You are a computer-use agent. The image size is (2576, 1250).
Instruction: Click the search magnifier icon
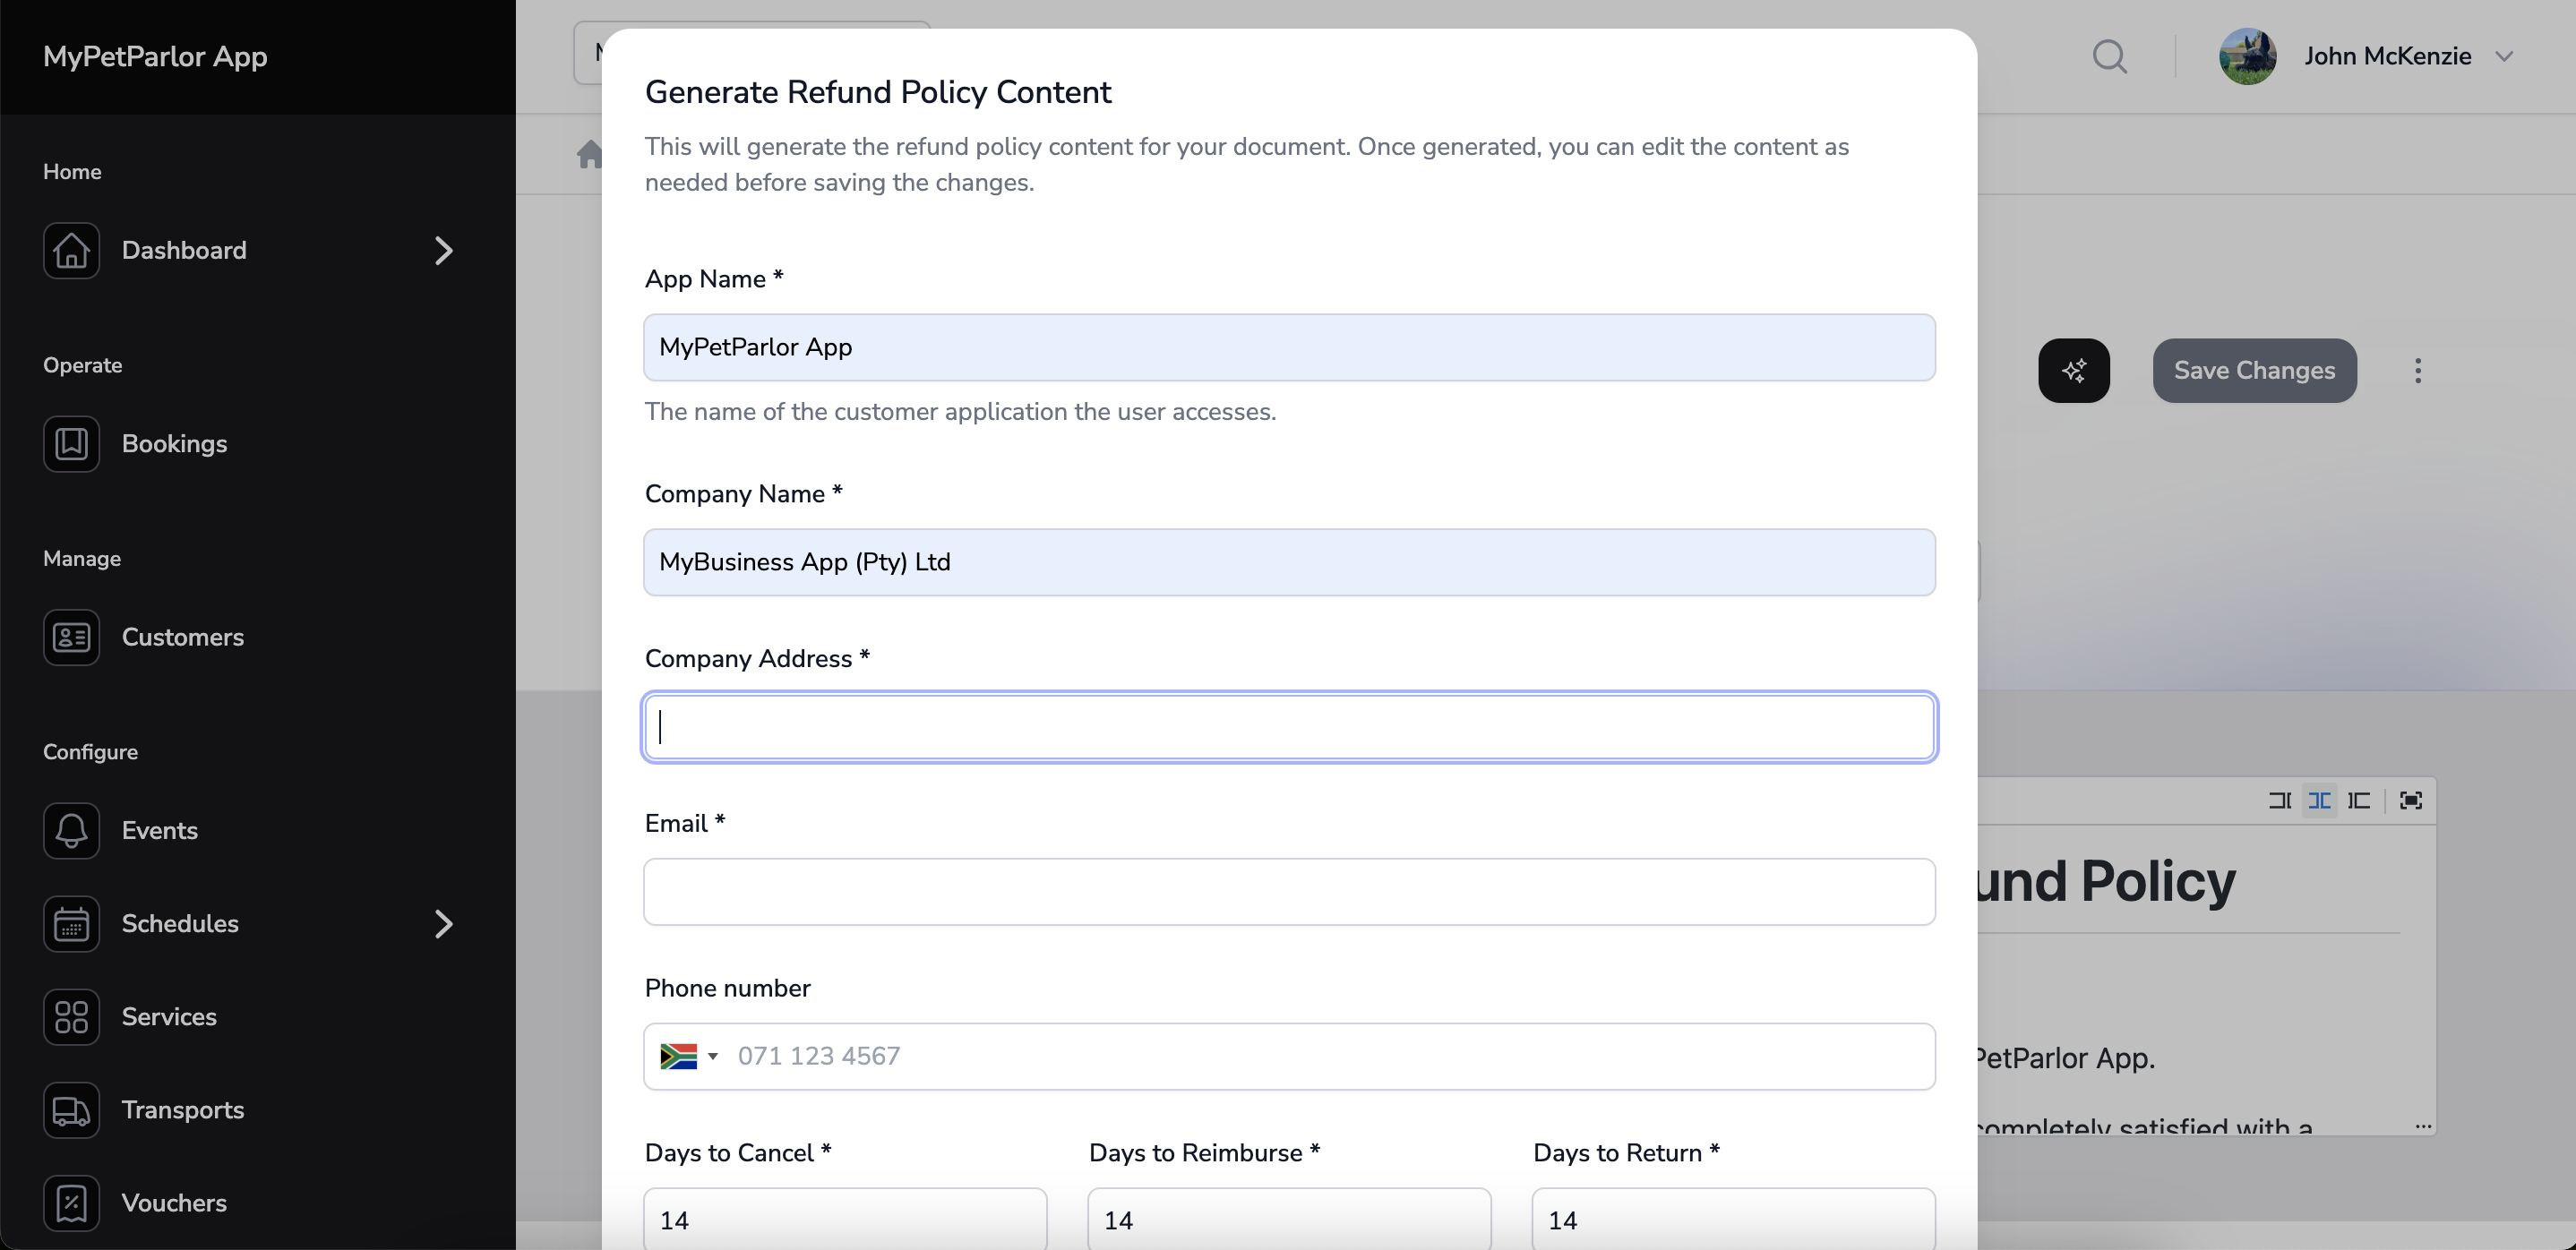tap(2110, 56)
